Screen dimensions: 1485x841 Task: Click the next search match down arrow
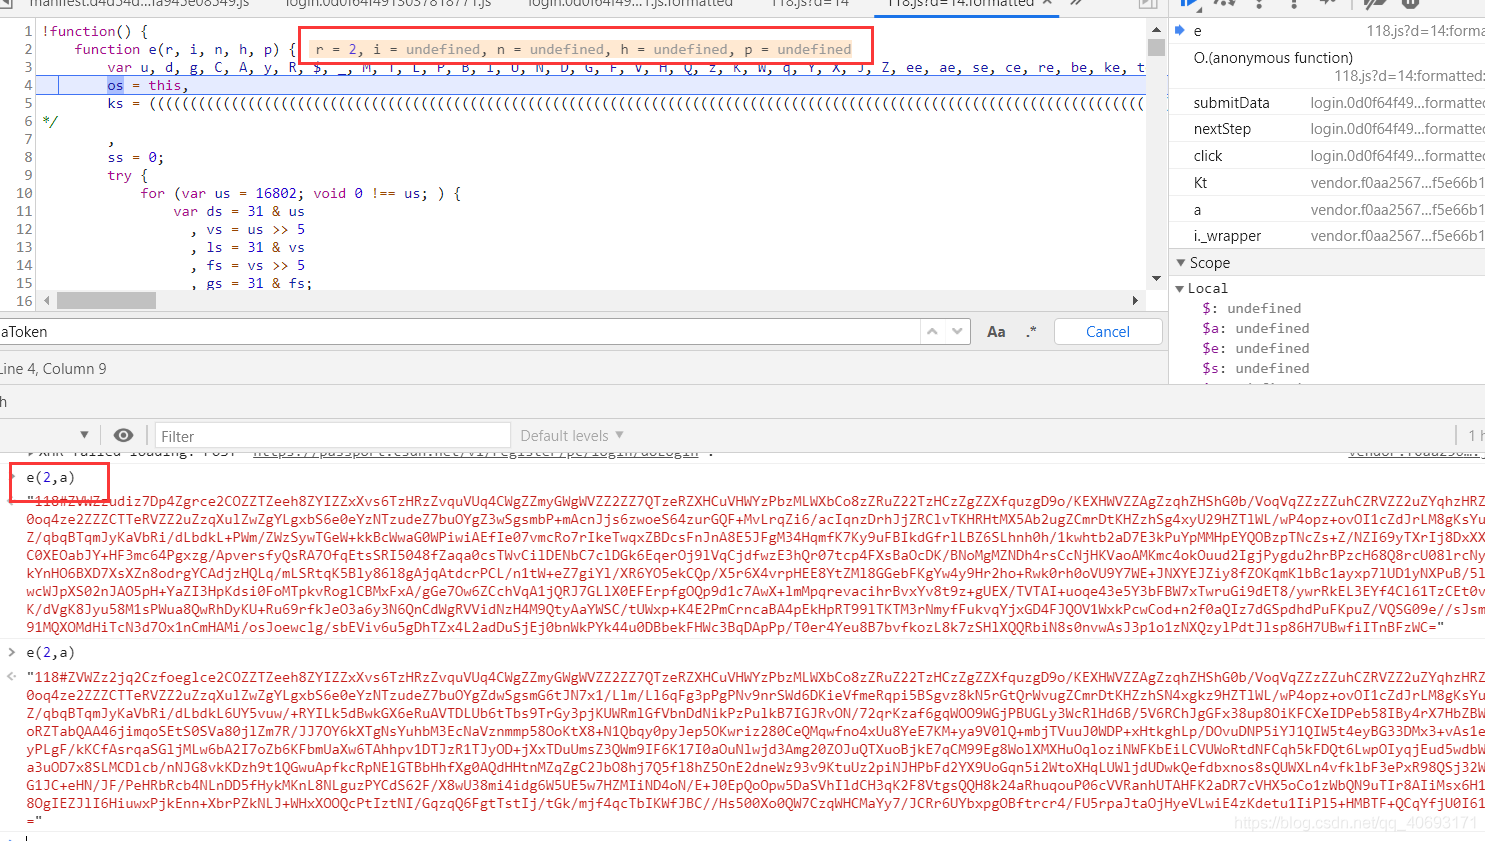(x=957, y=331)
